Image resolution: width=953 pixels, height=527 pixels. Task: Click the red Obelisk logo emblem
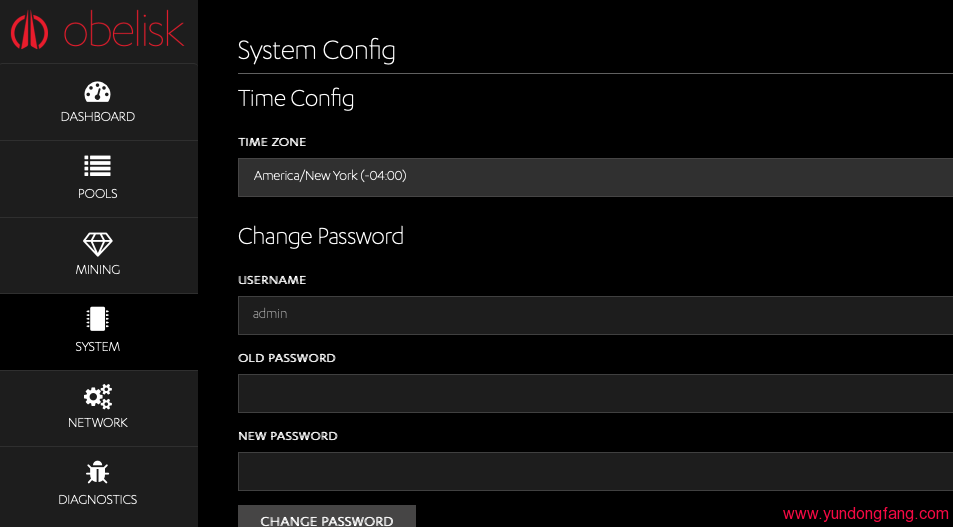(30, 31)
